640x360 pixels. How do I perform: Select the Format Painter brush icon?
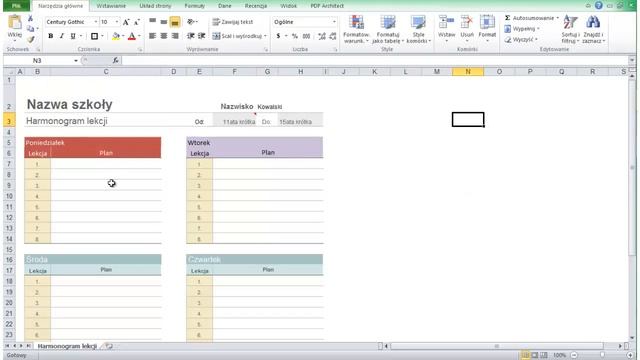click(x=31, y=39)
